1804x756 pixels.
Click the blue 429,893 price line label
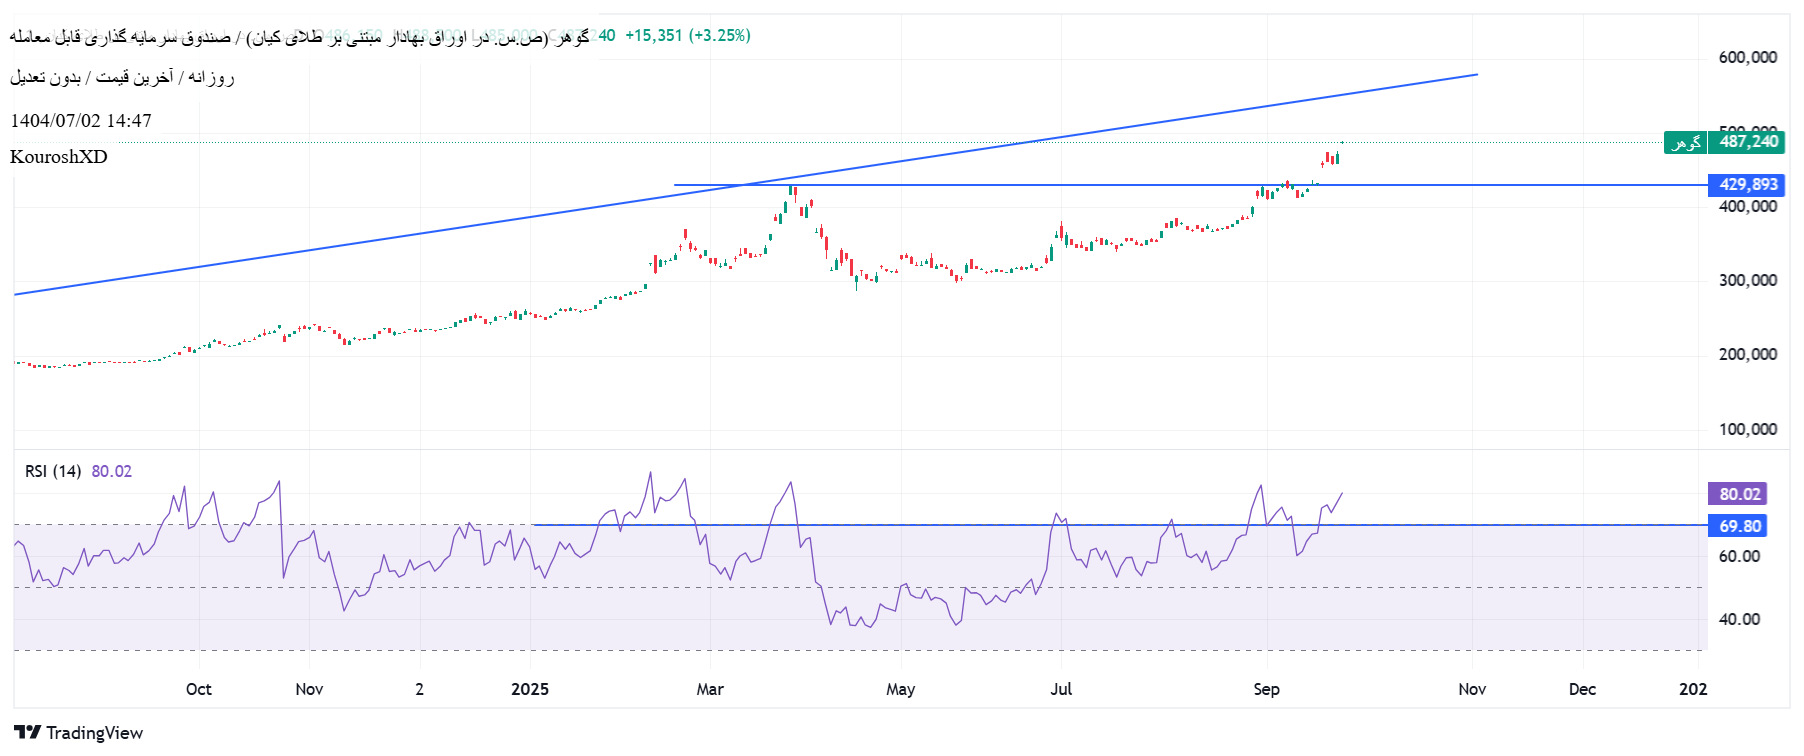click(1747, 185)
